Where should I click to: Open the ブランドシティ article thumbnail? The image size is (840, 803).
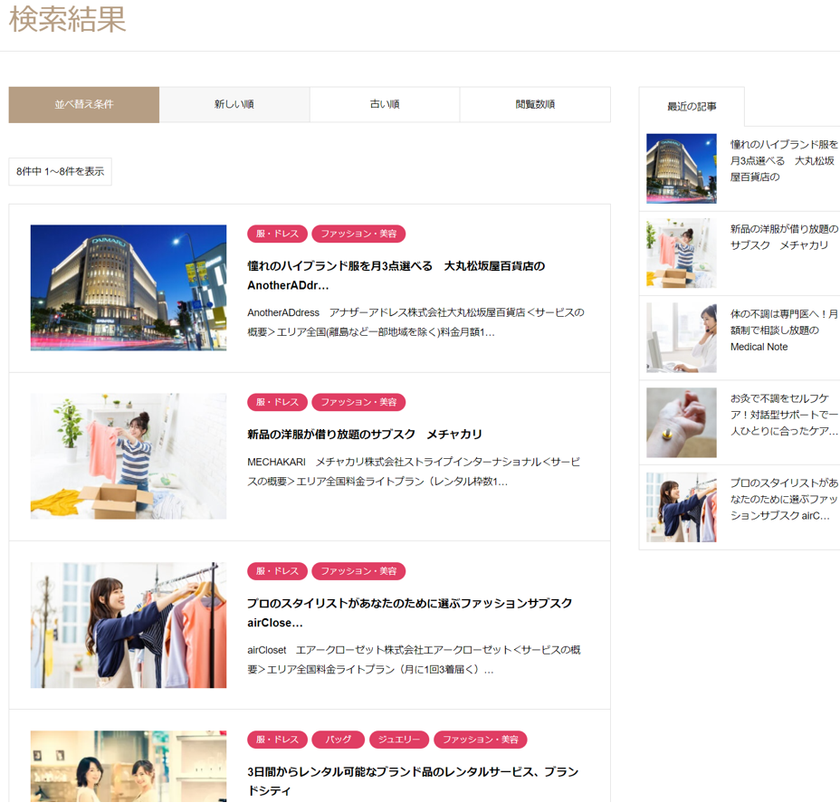[128, 767]
